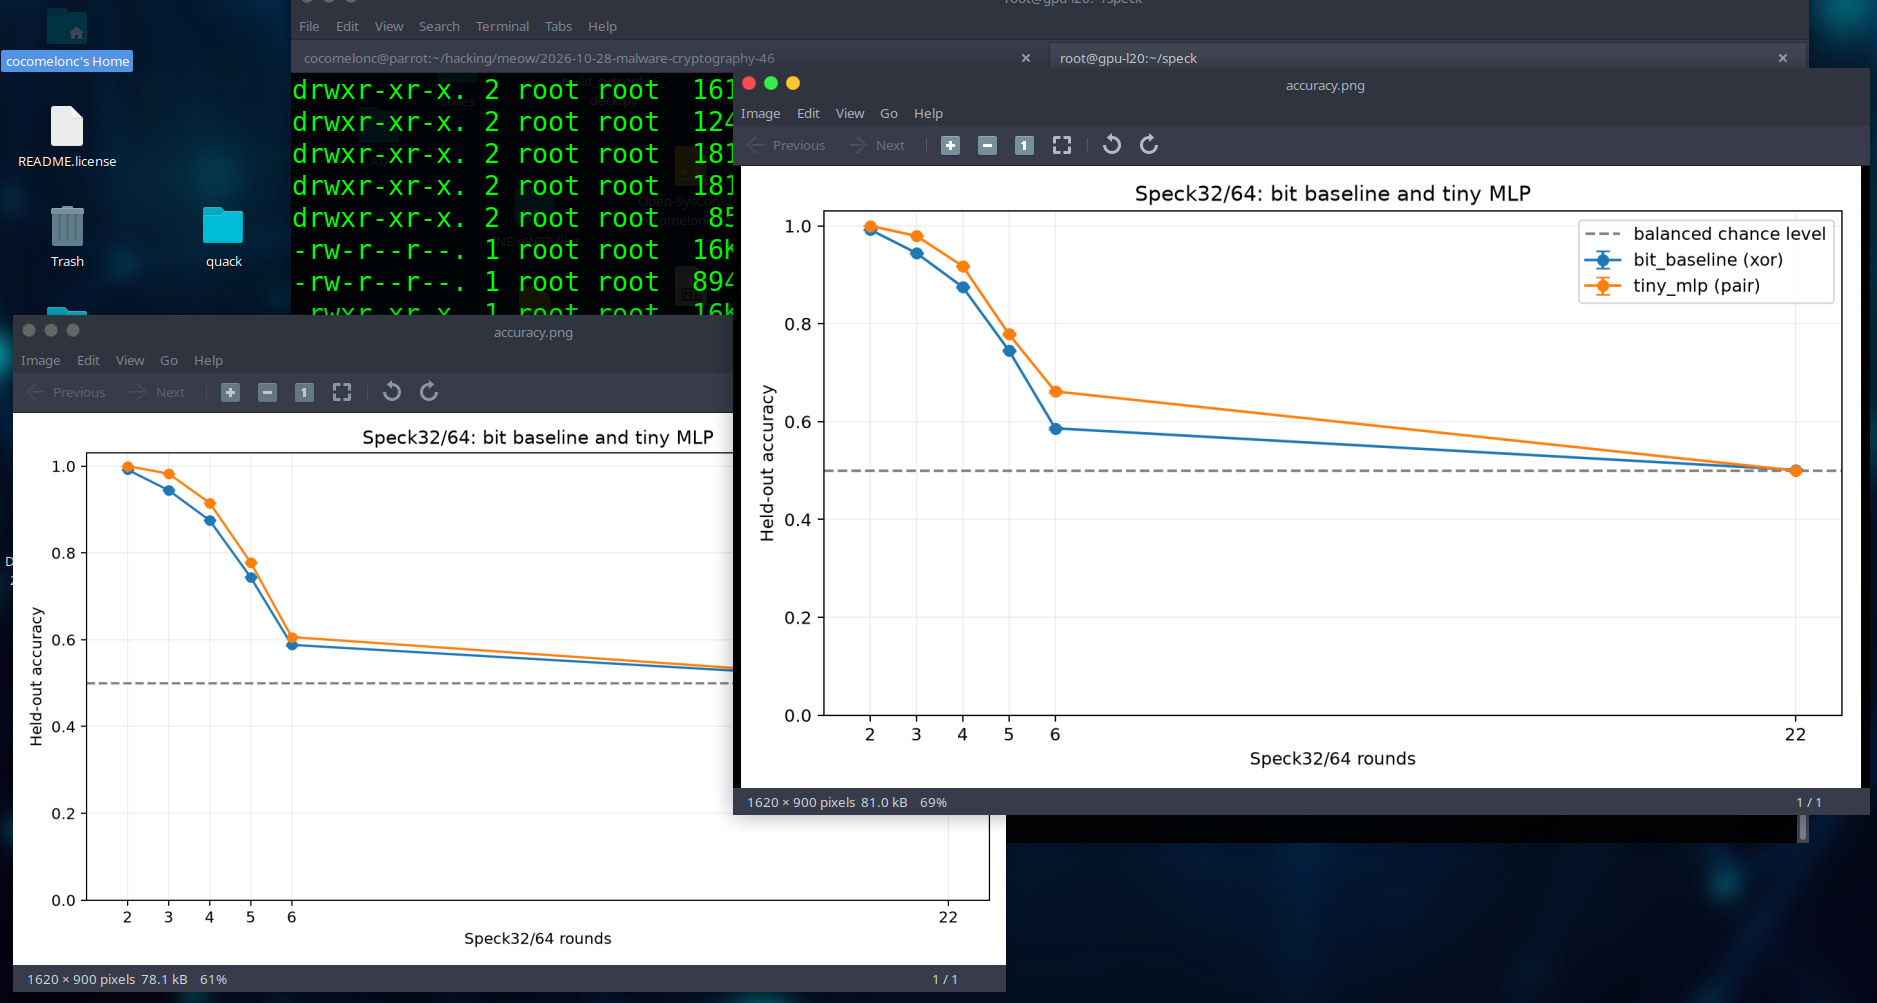Viewport: 1877px width, 1003px height.
Task: Rotate counterclockwise in the back image viewer
Action: click(392, 392)
